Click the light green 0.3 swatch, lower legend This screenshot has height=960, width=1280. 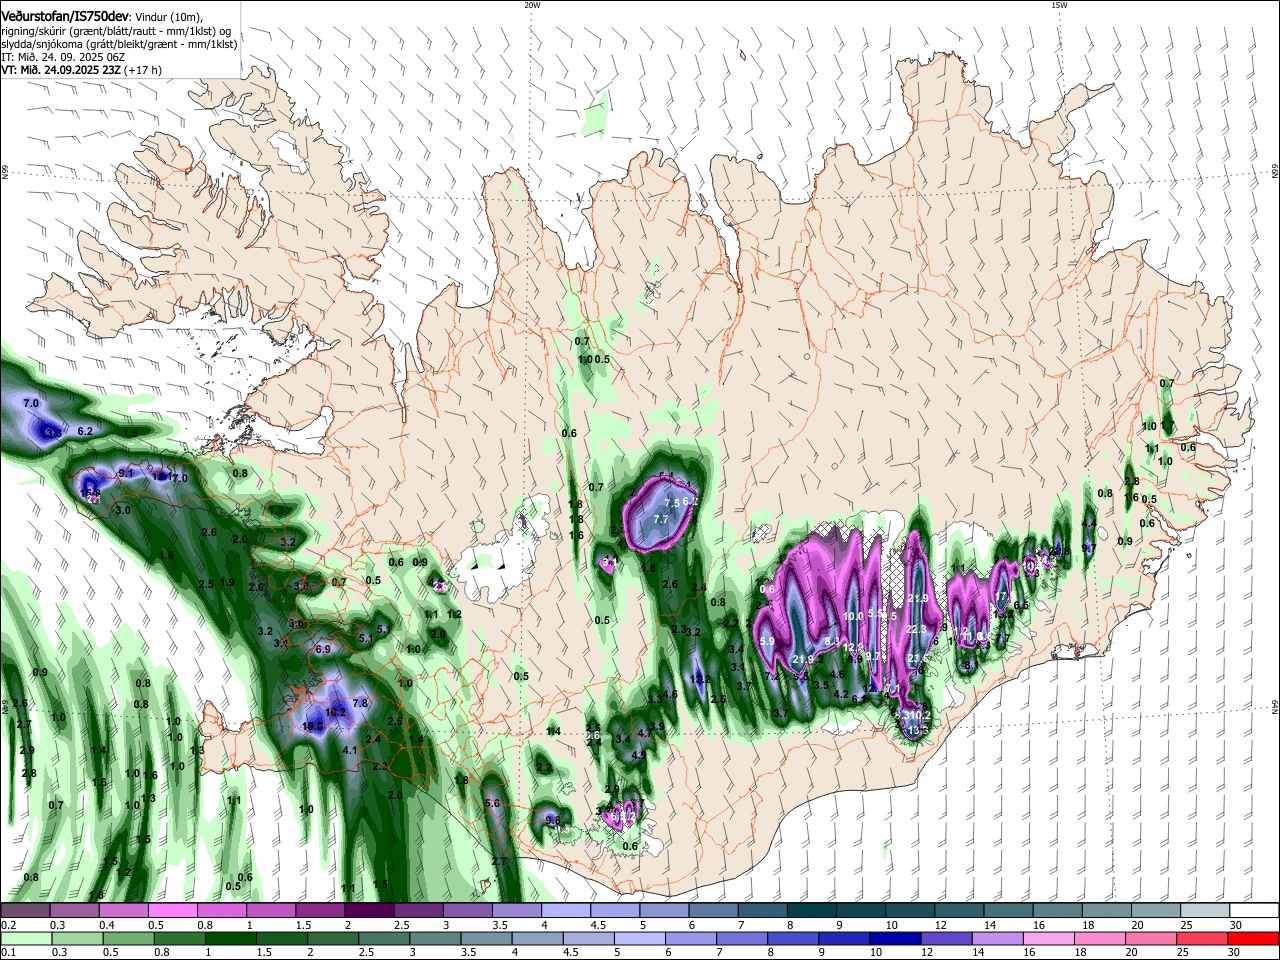[x=77, y=938]
